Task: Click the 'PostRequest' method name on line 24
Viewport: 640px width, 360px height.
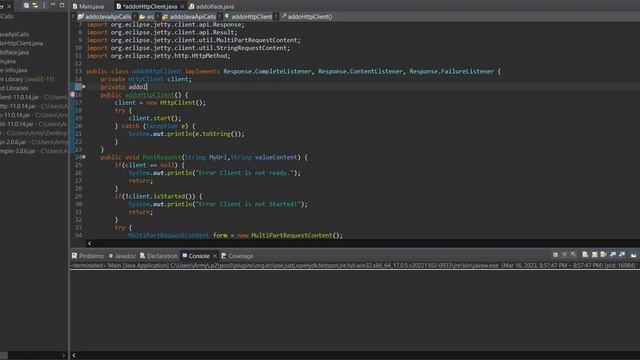Action: click(162, 157)
